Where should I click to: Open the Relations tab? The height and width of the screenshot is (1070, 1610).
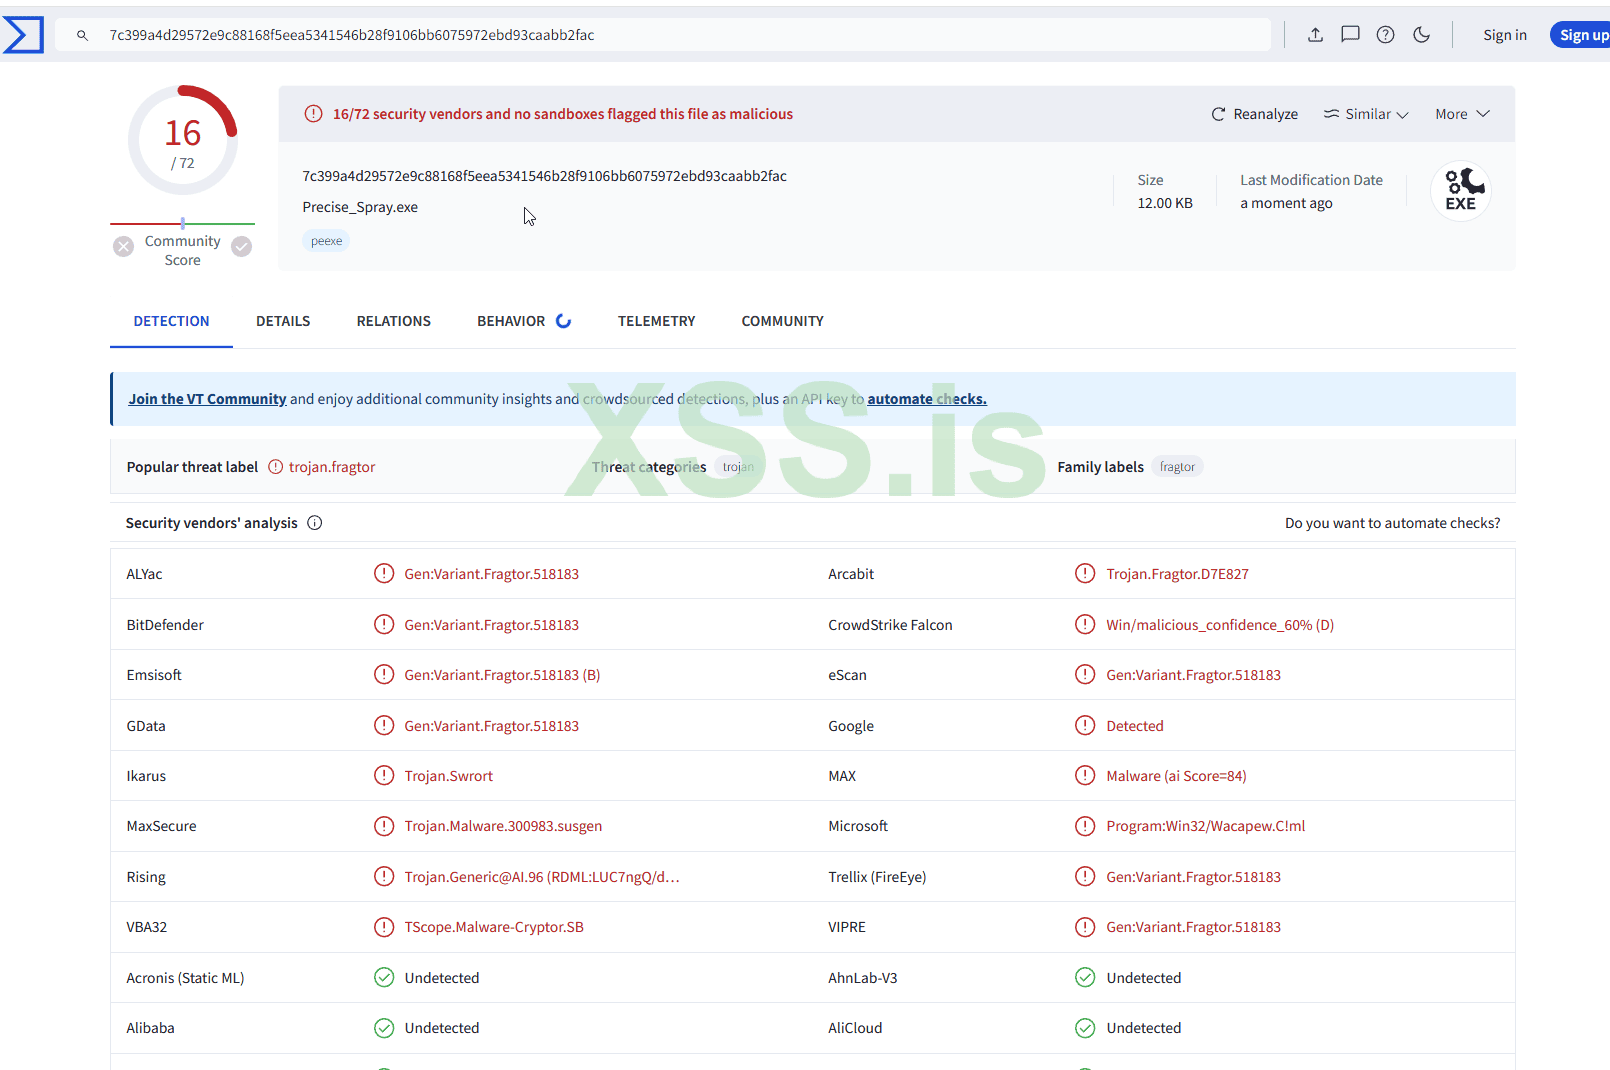[393, 321]
